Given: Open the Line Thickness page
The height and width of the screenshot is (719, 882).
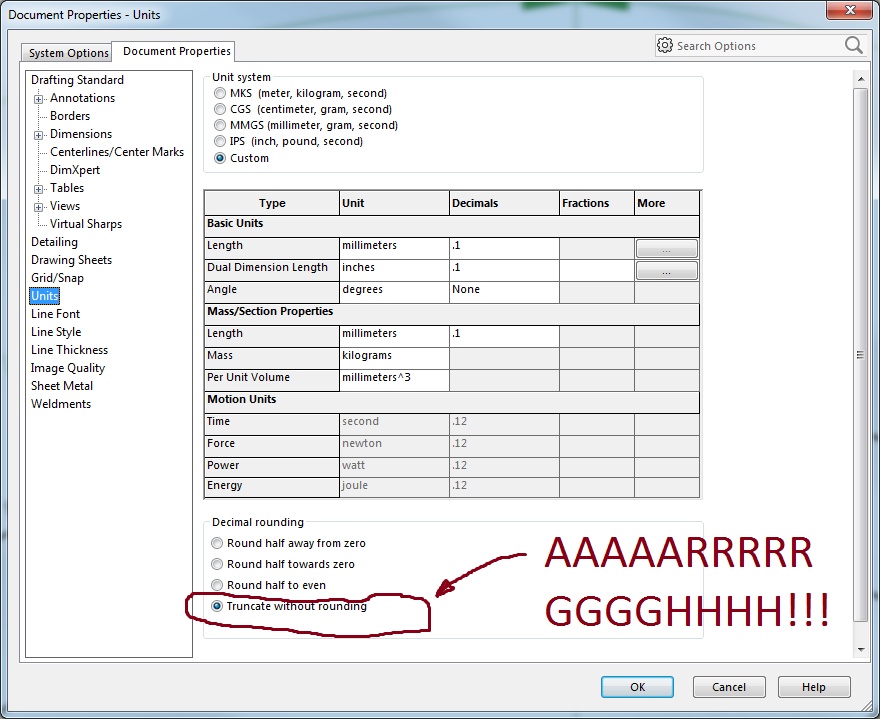Looking at the screenshot, I should click(69, 350).
